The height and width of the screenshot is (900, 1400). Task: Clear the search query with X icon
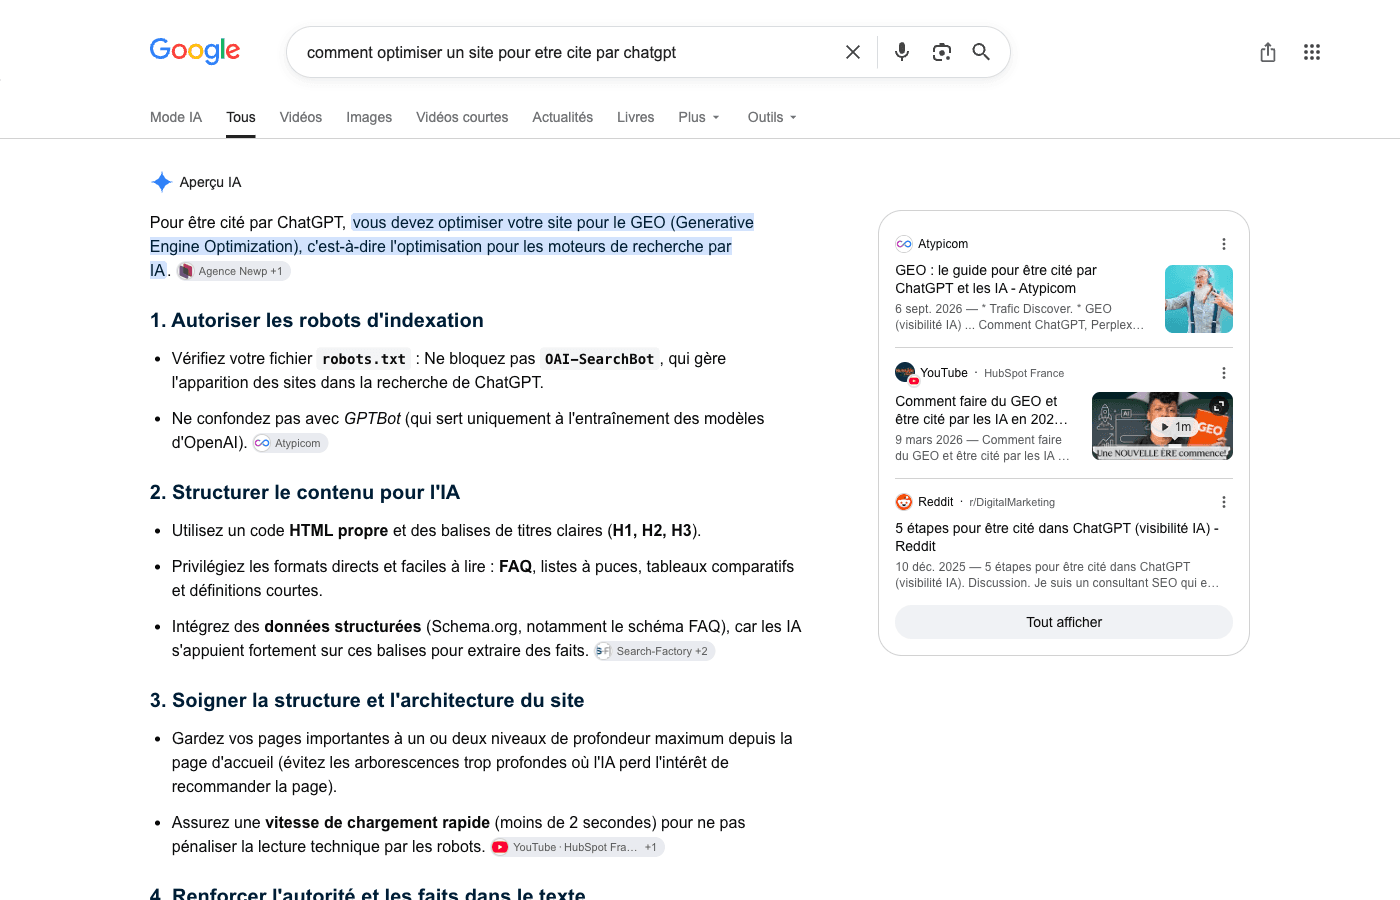pos(853,52)
